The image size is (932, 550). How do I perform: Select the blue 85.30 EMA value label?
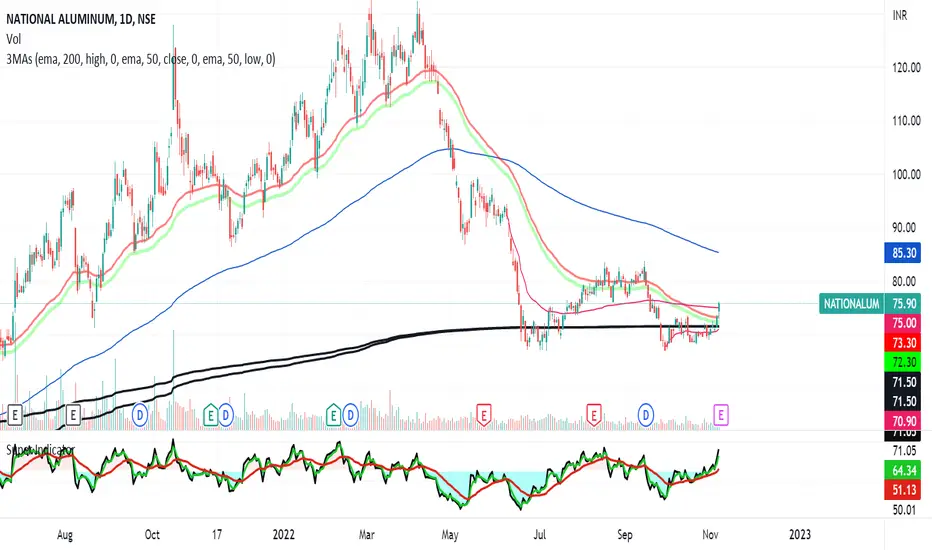click(904, 253)
